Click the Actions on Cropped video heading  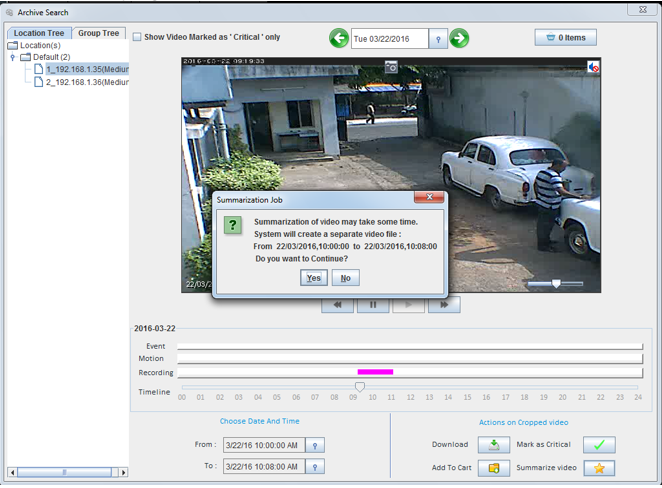tap(524, 423)
